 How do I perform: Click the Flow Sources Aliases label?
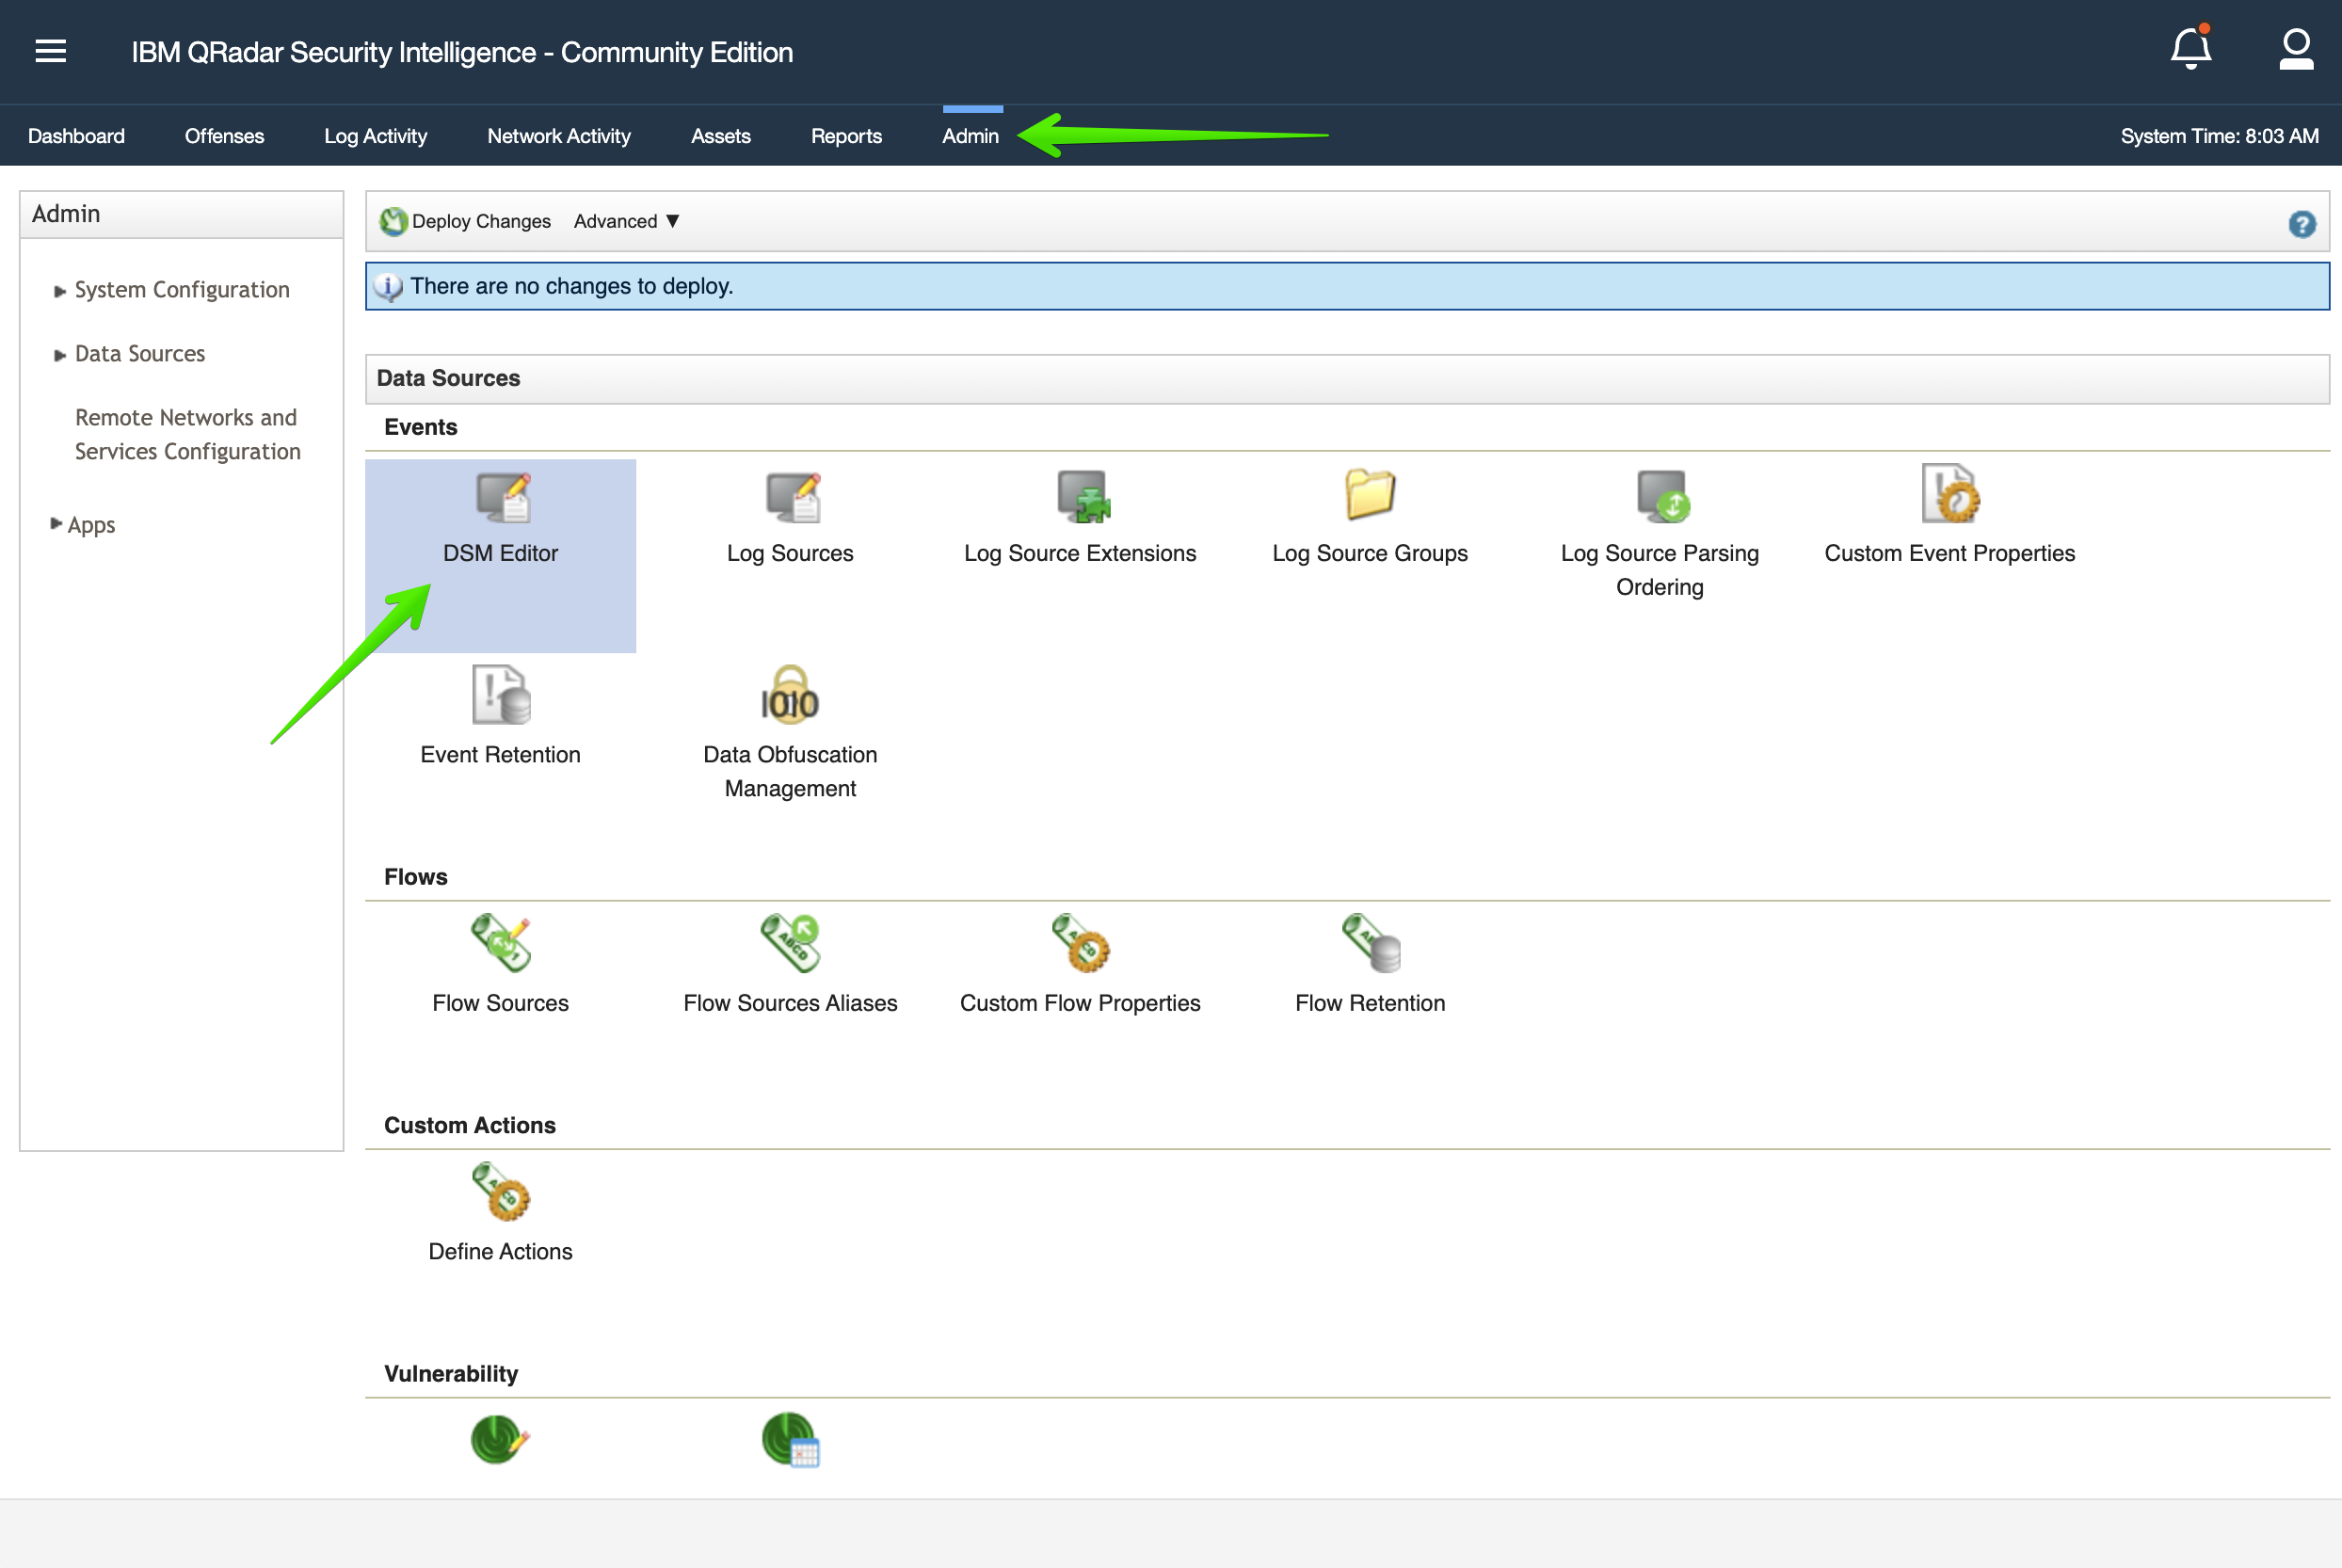[x=790, y=1003]
